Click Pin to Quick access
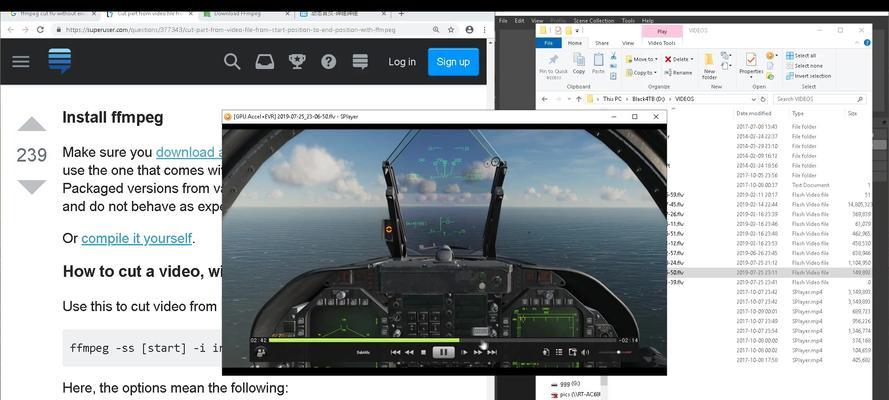The height and width of the screenshot is (400, 889). click(553, 66)
